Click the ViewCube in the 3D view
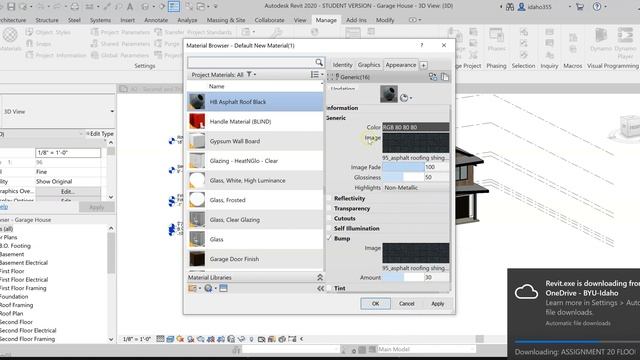The image size is (640, 360). tap(629, 126)
